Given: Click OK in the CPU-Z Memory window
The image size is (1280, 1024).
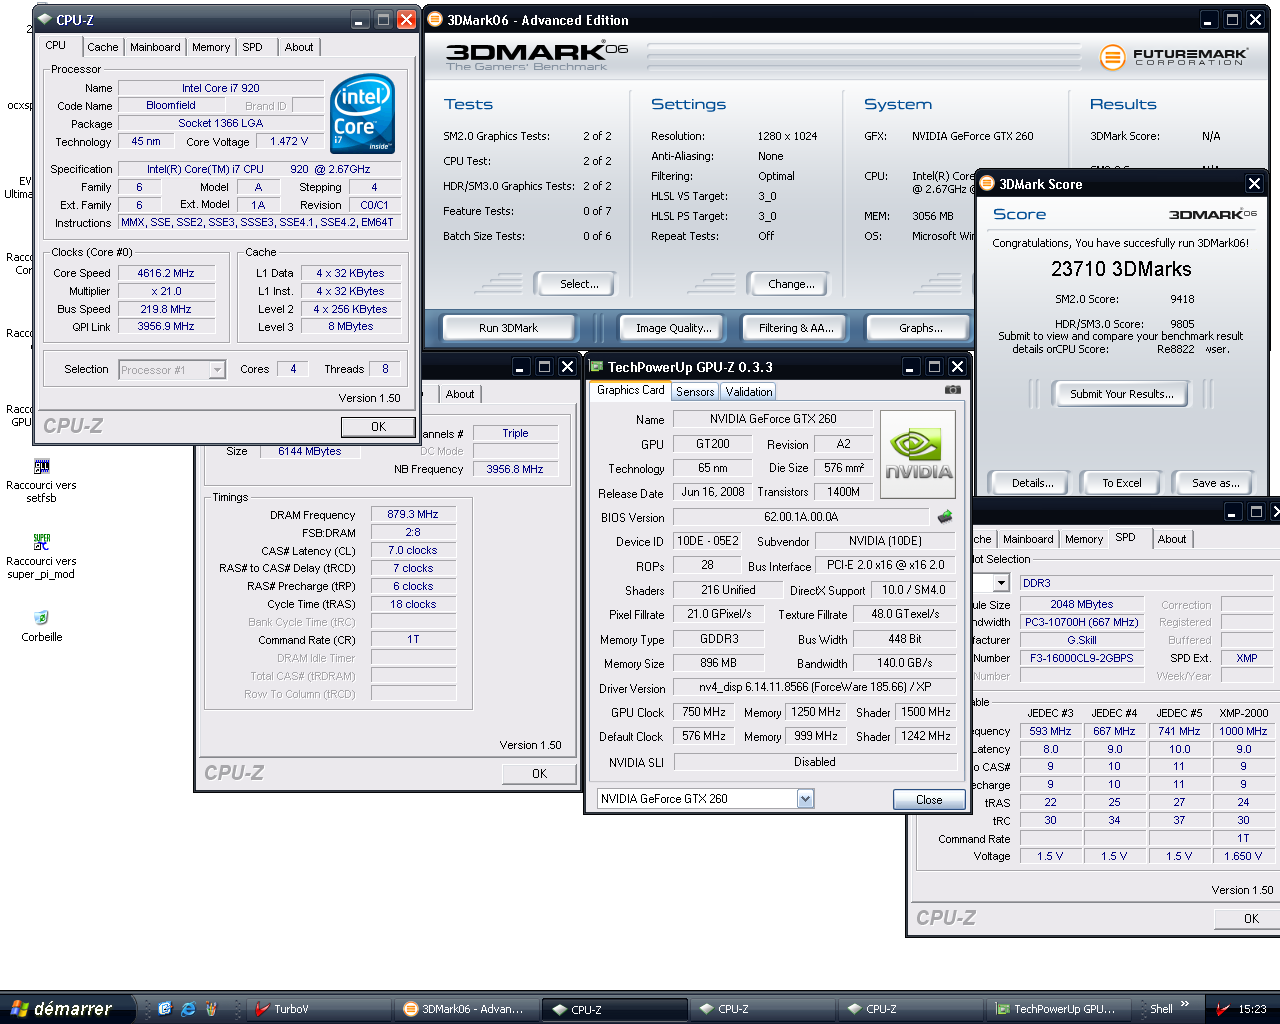Looking at the screenshot, I should (x=539, y=774).
